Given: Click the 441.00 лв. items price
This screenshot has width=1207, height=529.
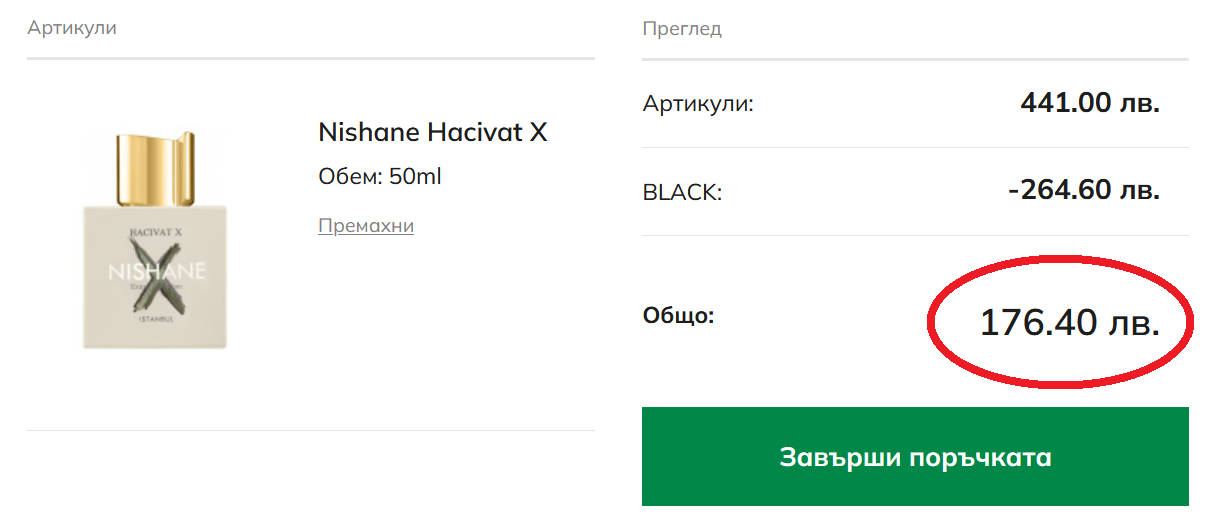Looking at the screenshot, I should 1089,103.
